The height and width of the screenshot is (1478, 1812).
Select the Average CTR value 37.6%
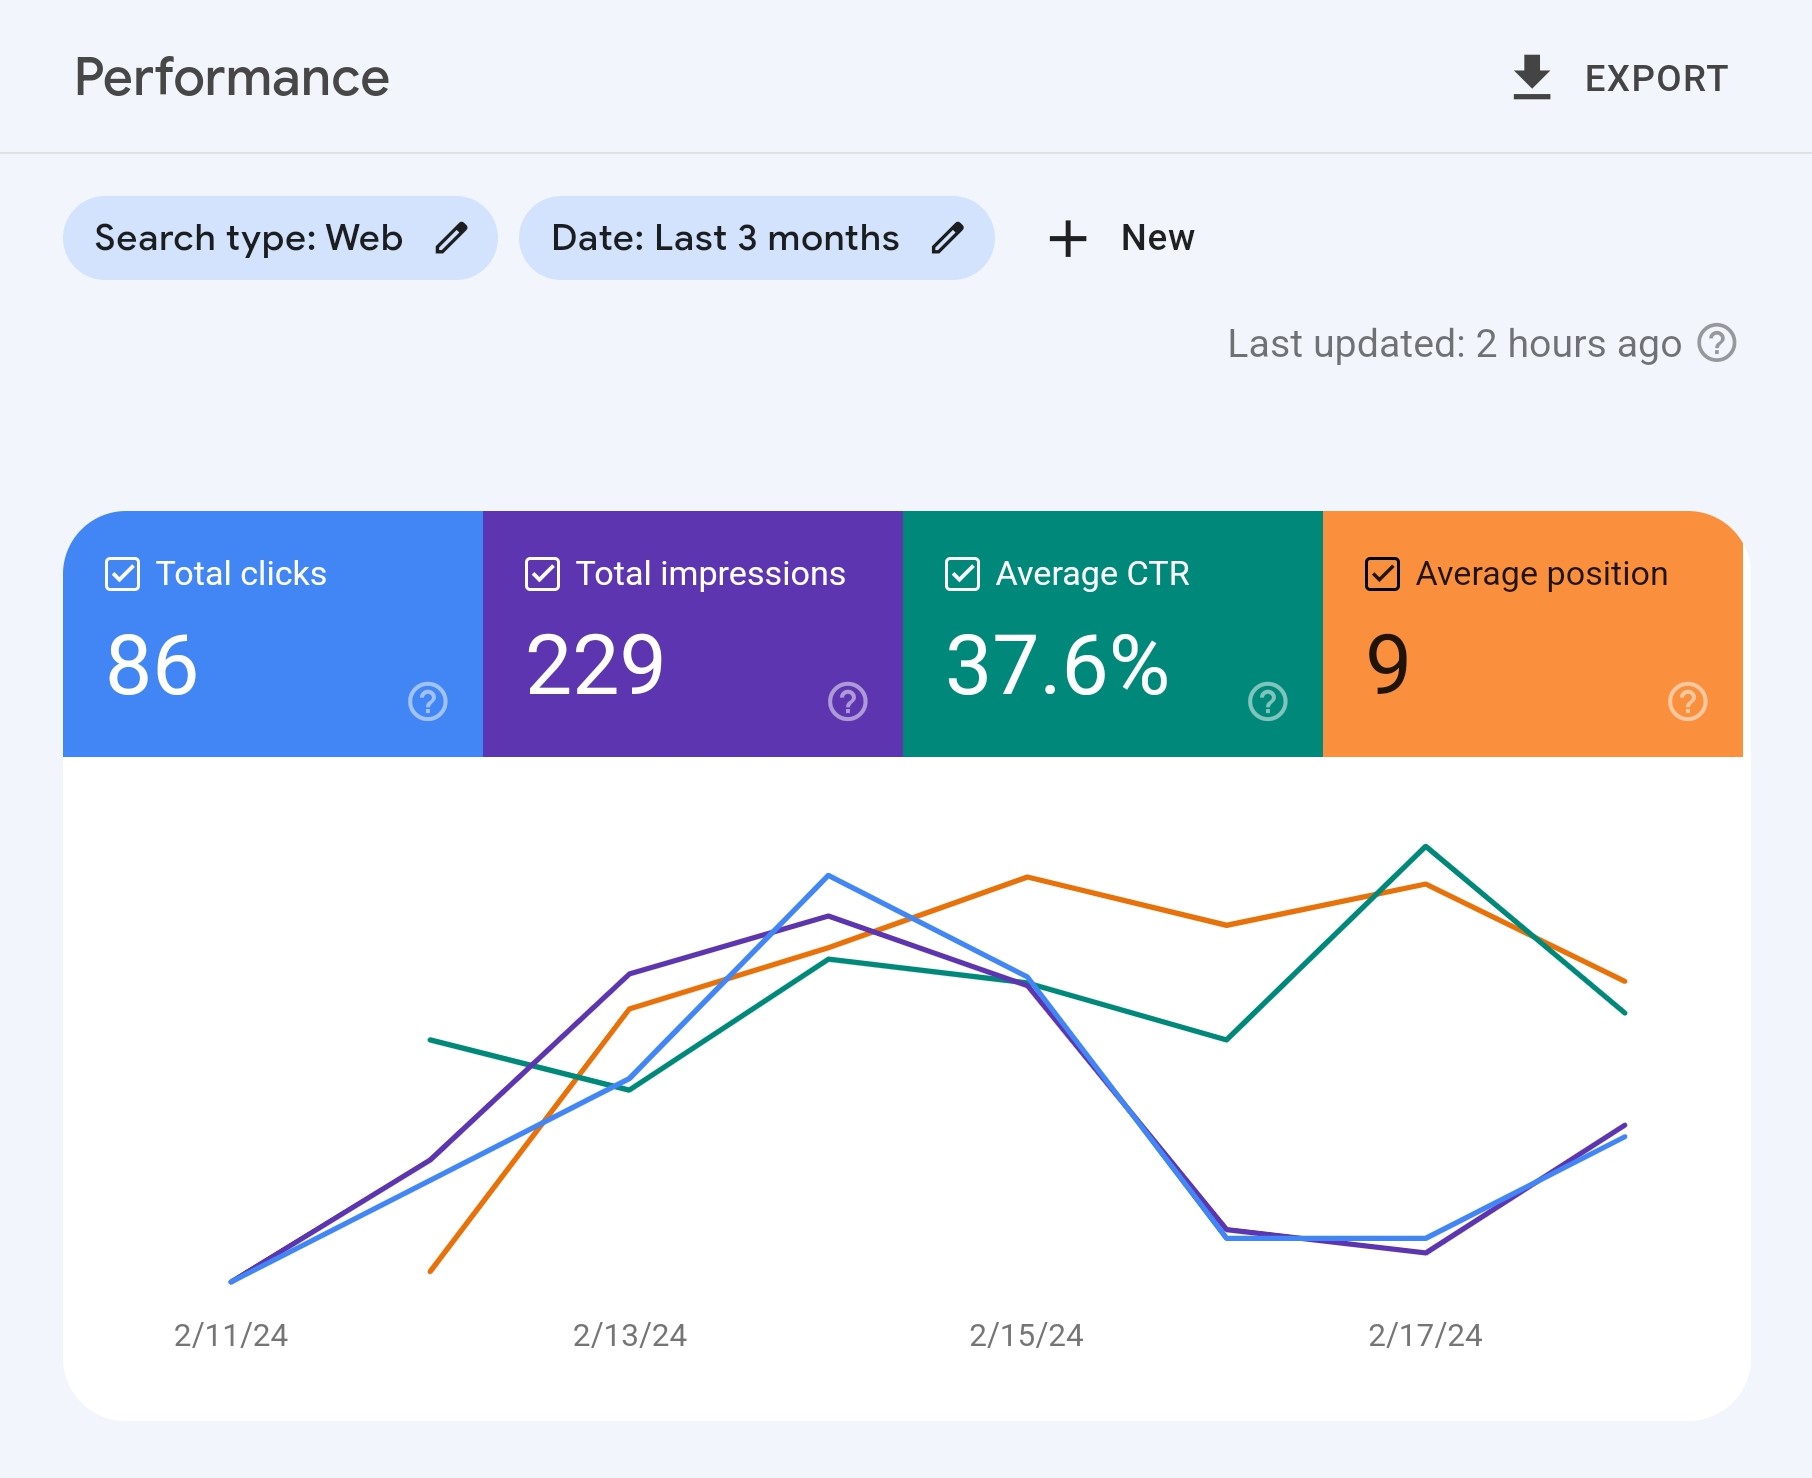[x=1057, y=665]
